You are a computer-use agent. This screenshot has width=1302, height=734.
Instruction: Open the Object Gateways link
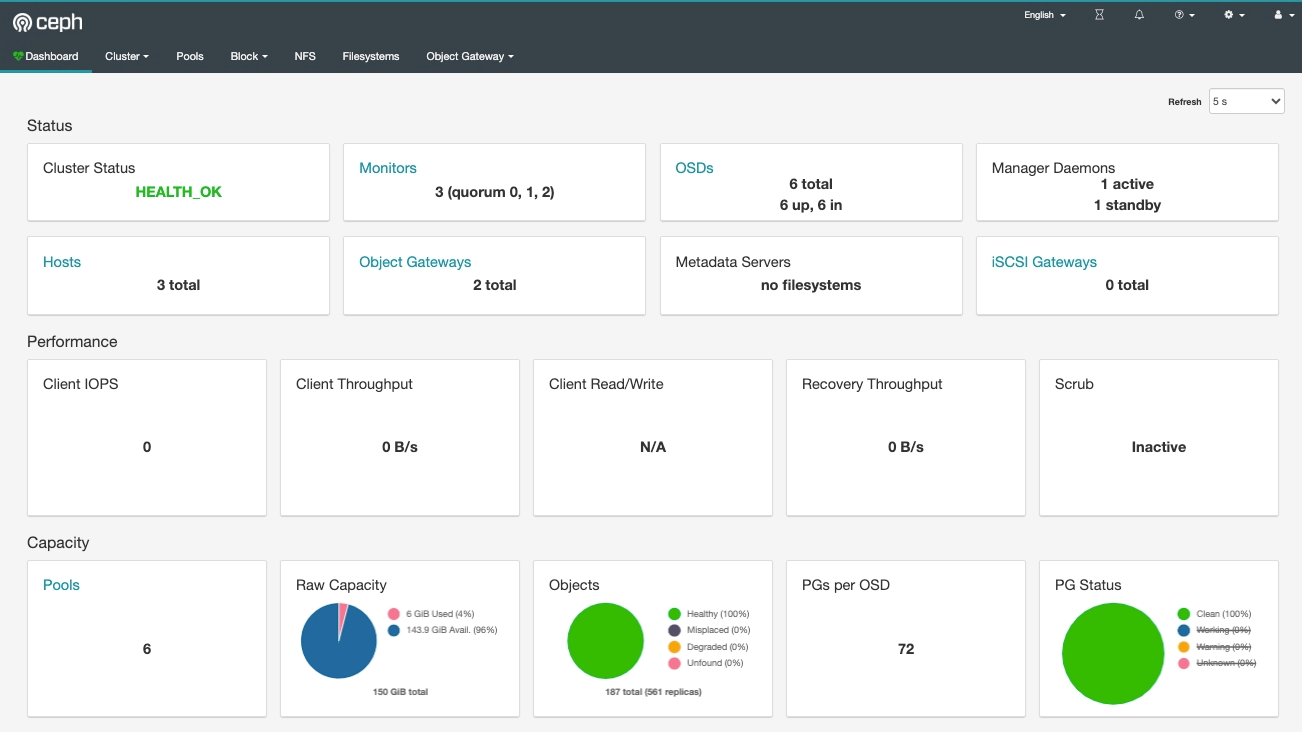tap(415, 262)
